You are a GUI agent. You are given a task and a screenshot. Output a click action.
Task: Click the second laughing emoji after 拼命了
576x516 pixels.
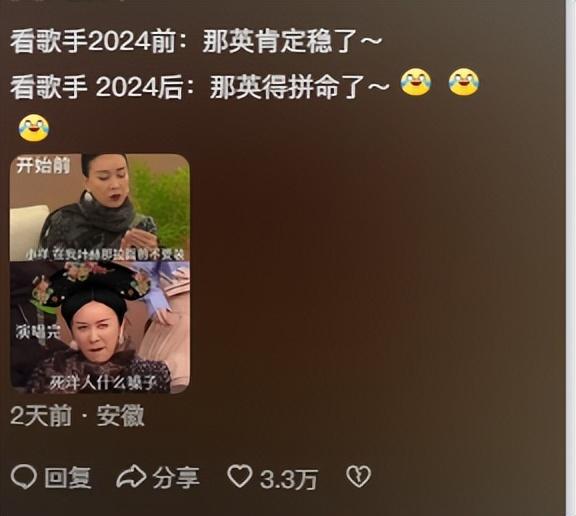coord(464,82)
